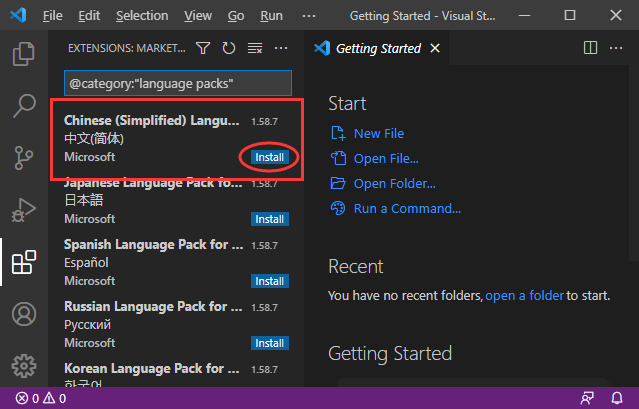The image size is (639, 409).
Task: Open notifications bell in status bar
Action: click(616, 398)
